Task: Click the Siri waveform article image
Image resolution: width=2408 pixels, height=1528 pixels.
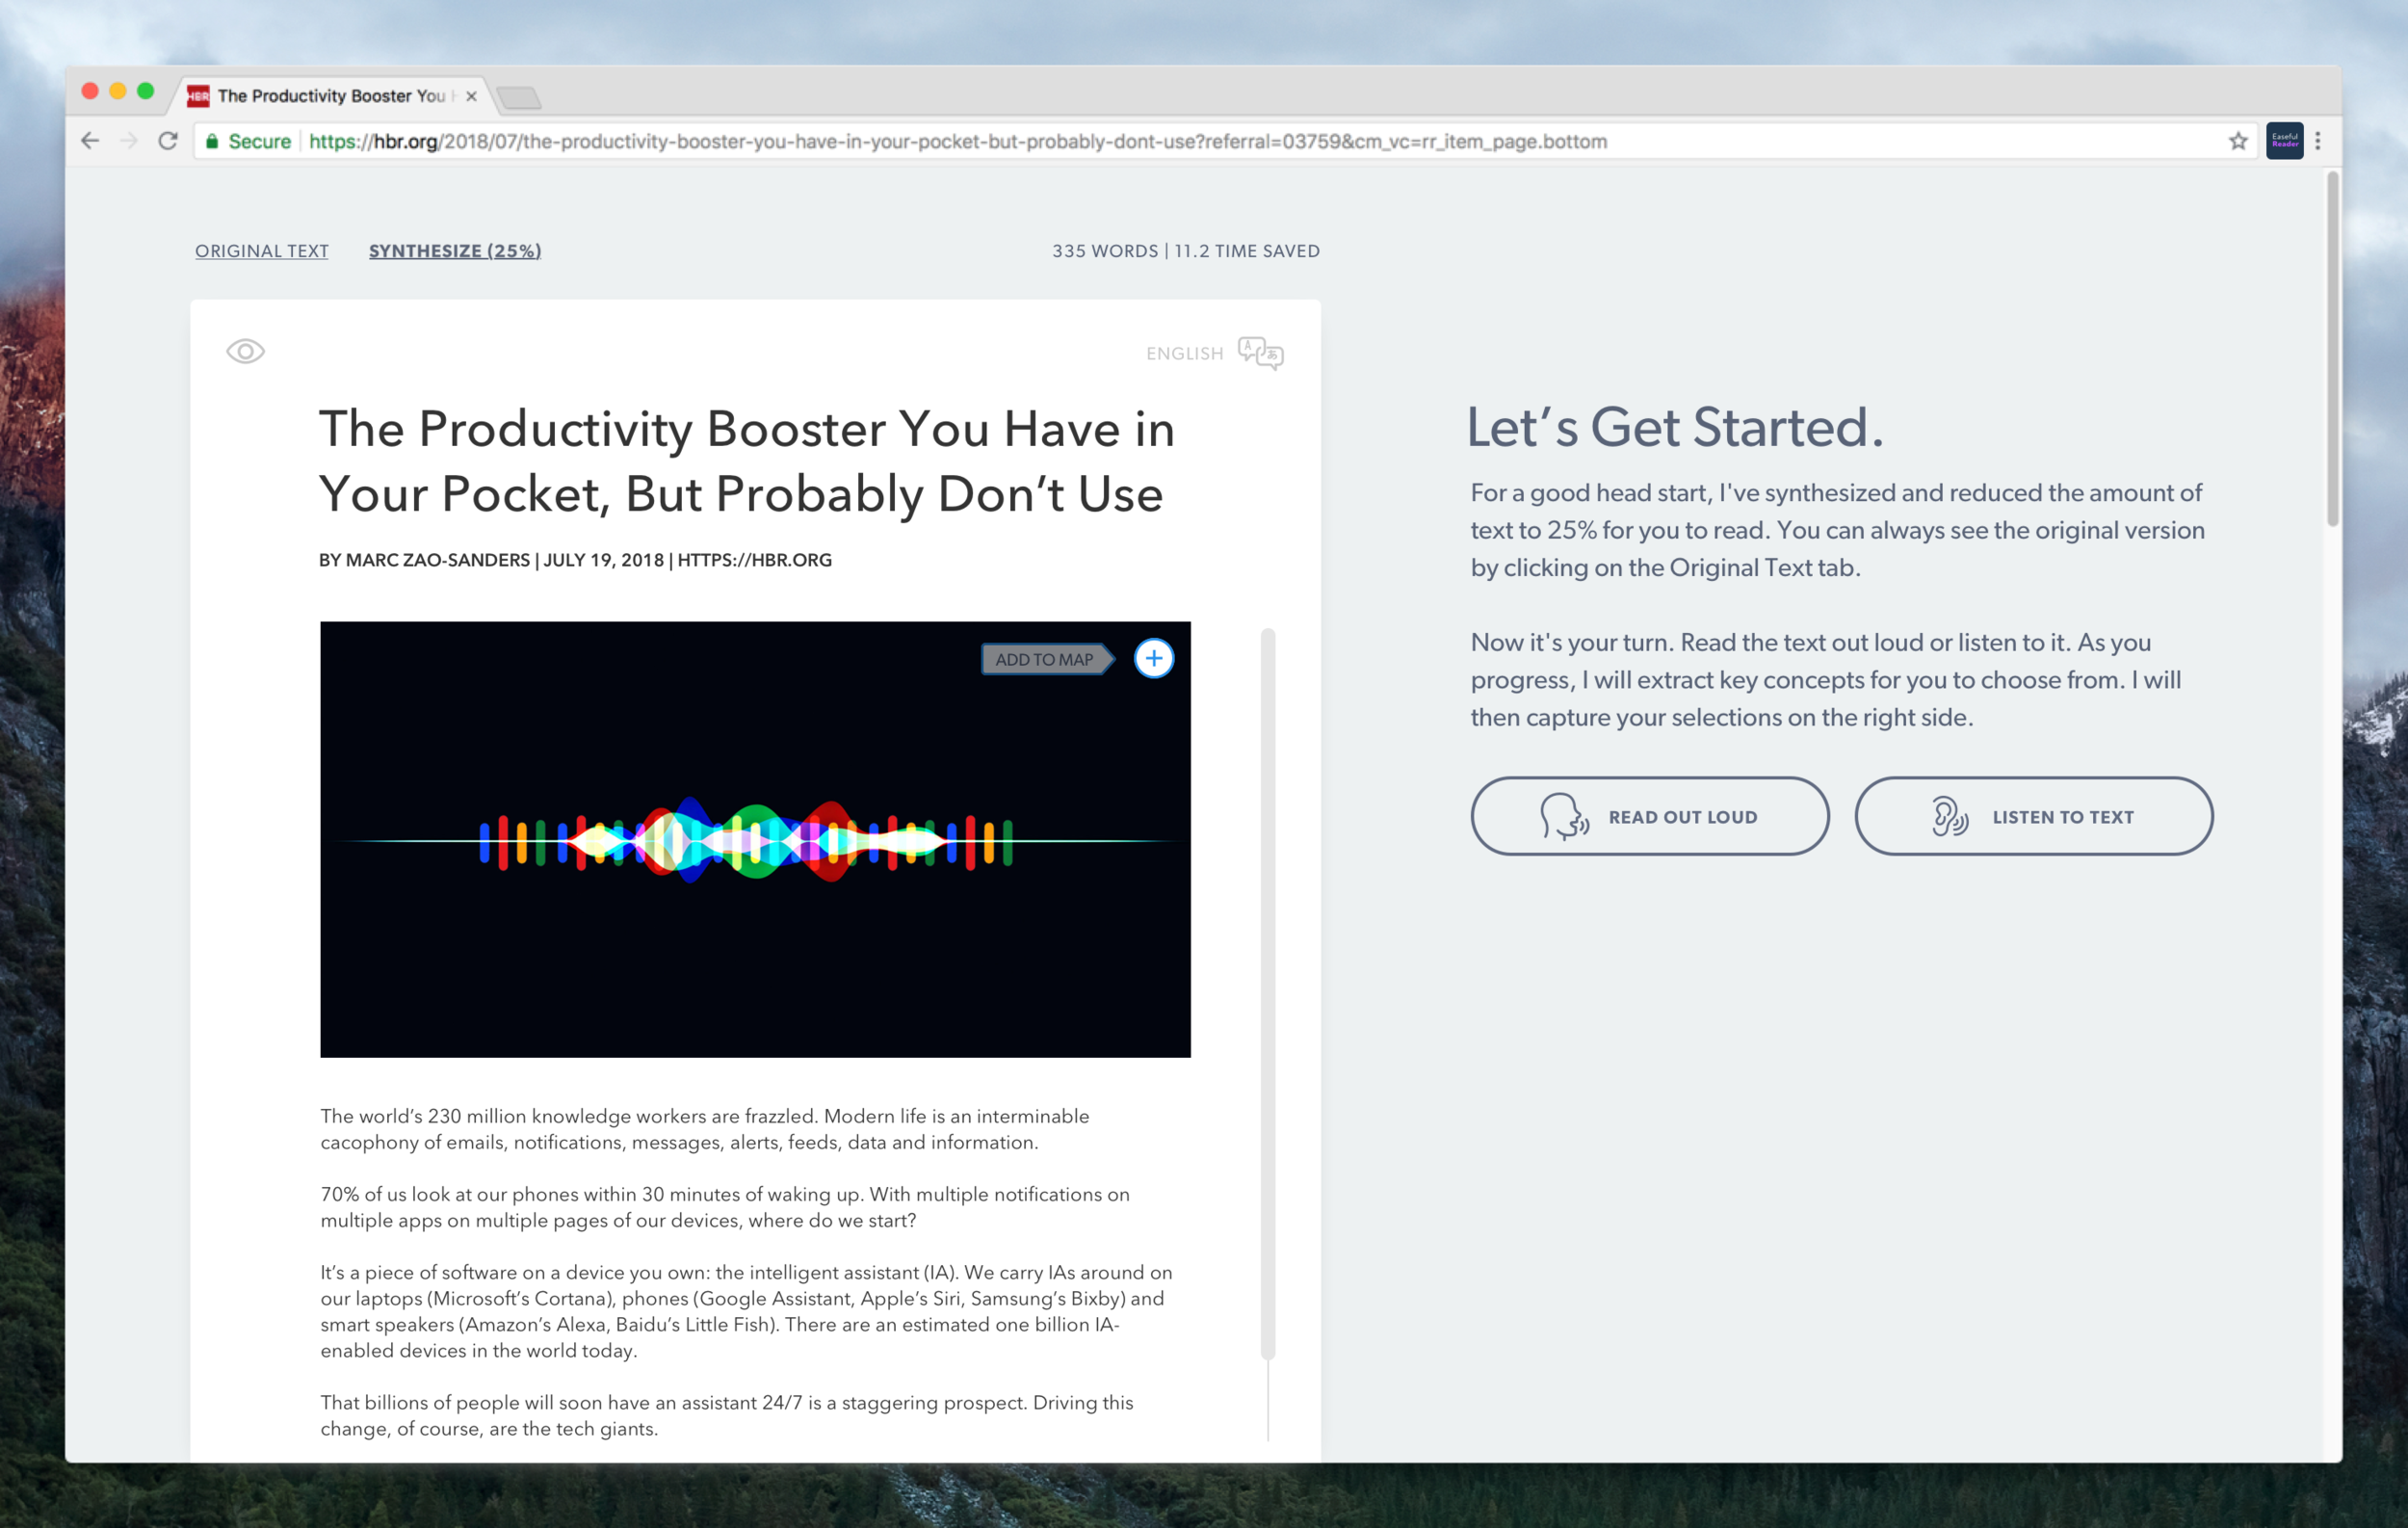Action: [755, 839]
